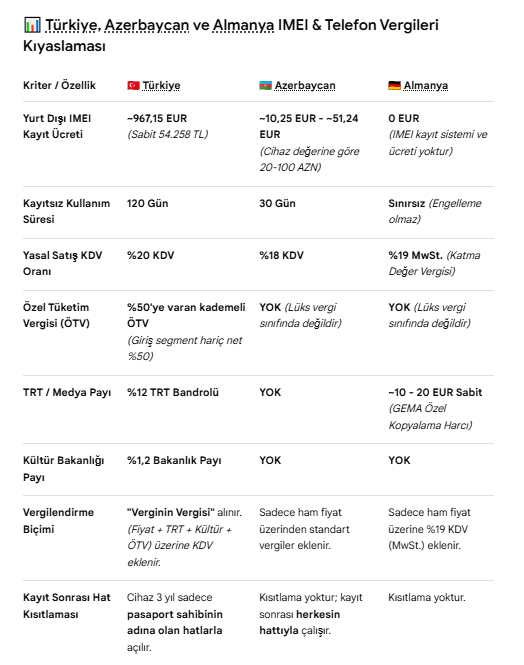Click the German flag icon

click(394, 86)
